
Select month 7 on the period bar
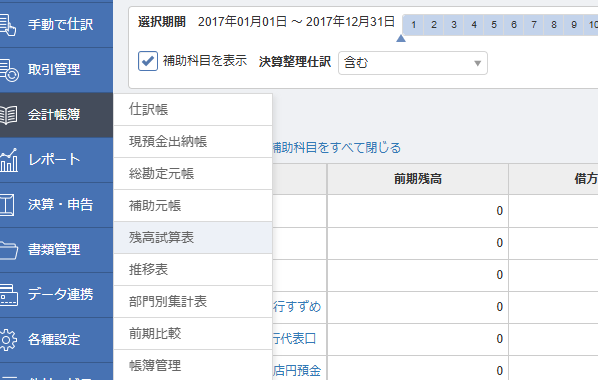tap(534, 25)
